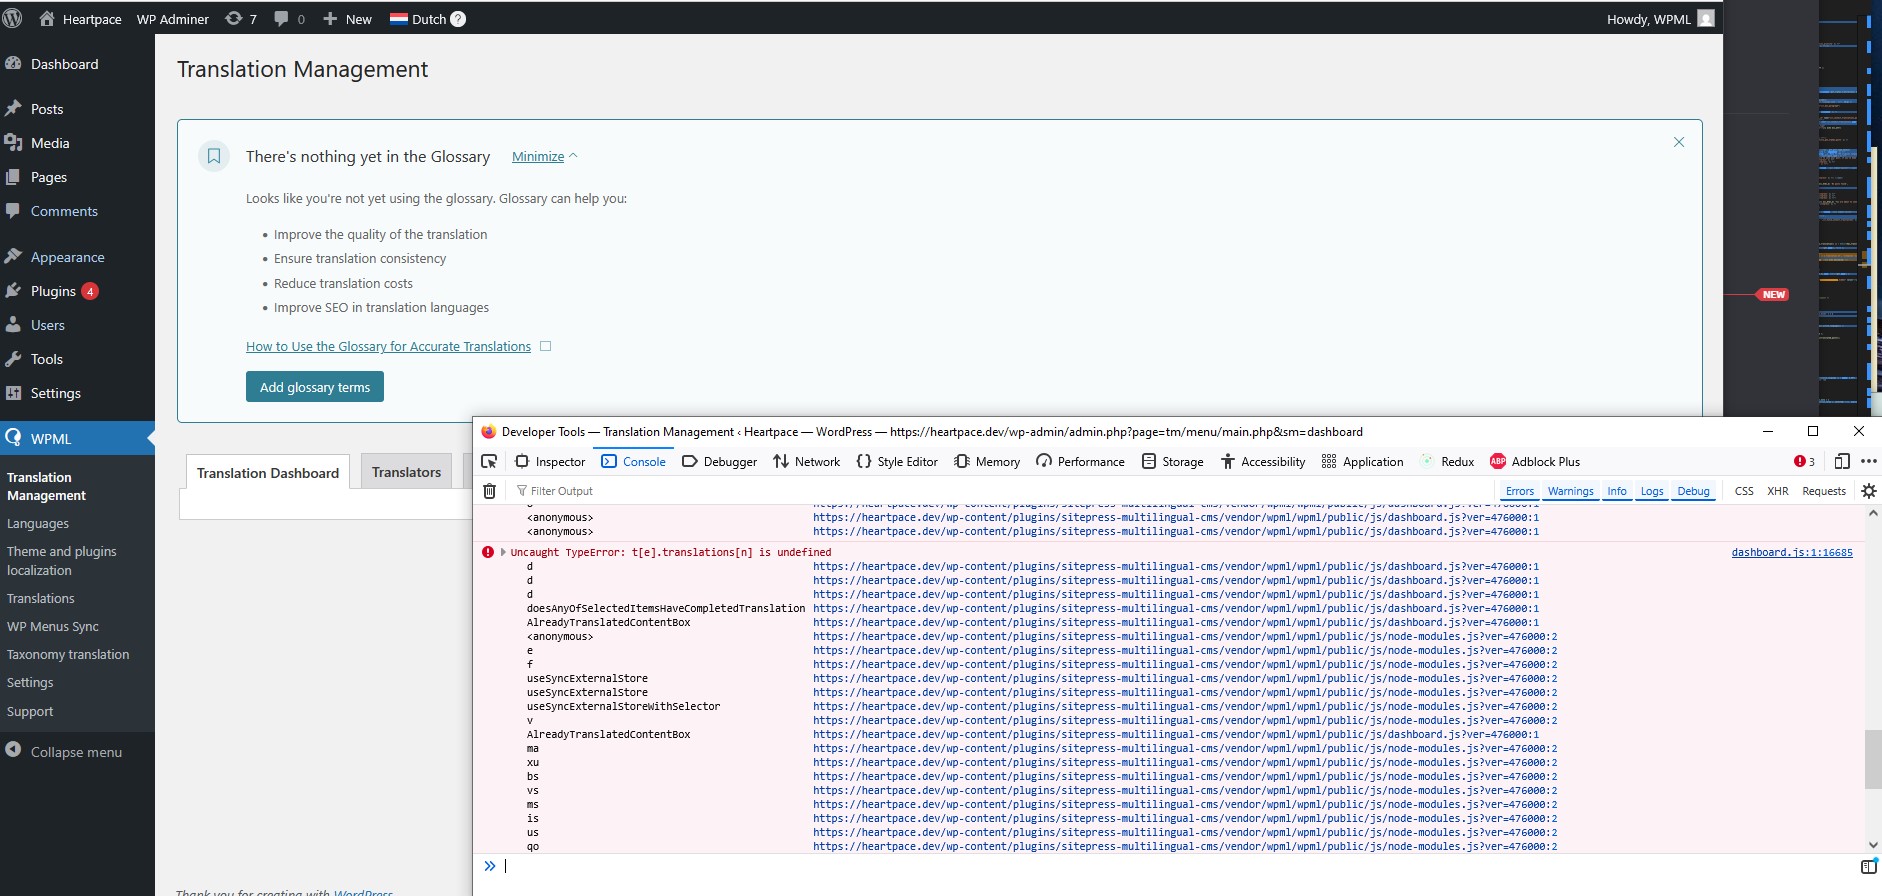The image size is (1882, 896).
Task: Activate the element picker in DevTools
Action: pos(489,461)
